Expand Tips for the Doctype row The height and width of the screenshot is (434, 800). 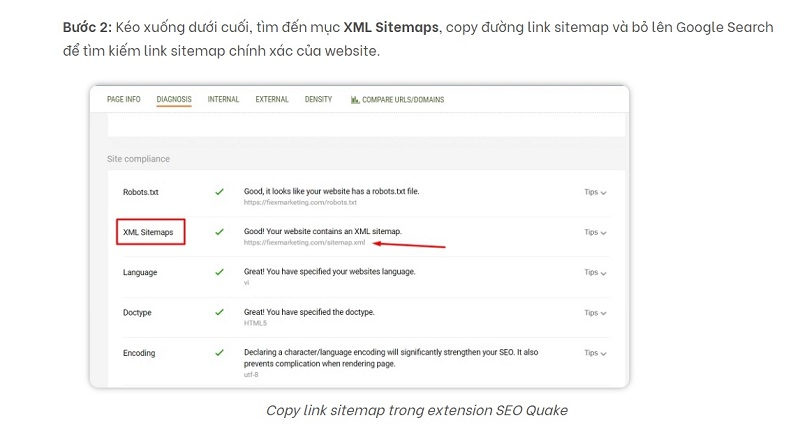[x=595, y=313]
